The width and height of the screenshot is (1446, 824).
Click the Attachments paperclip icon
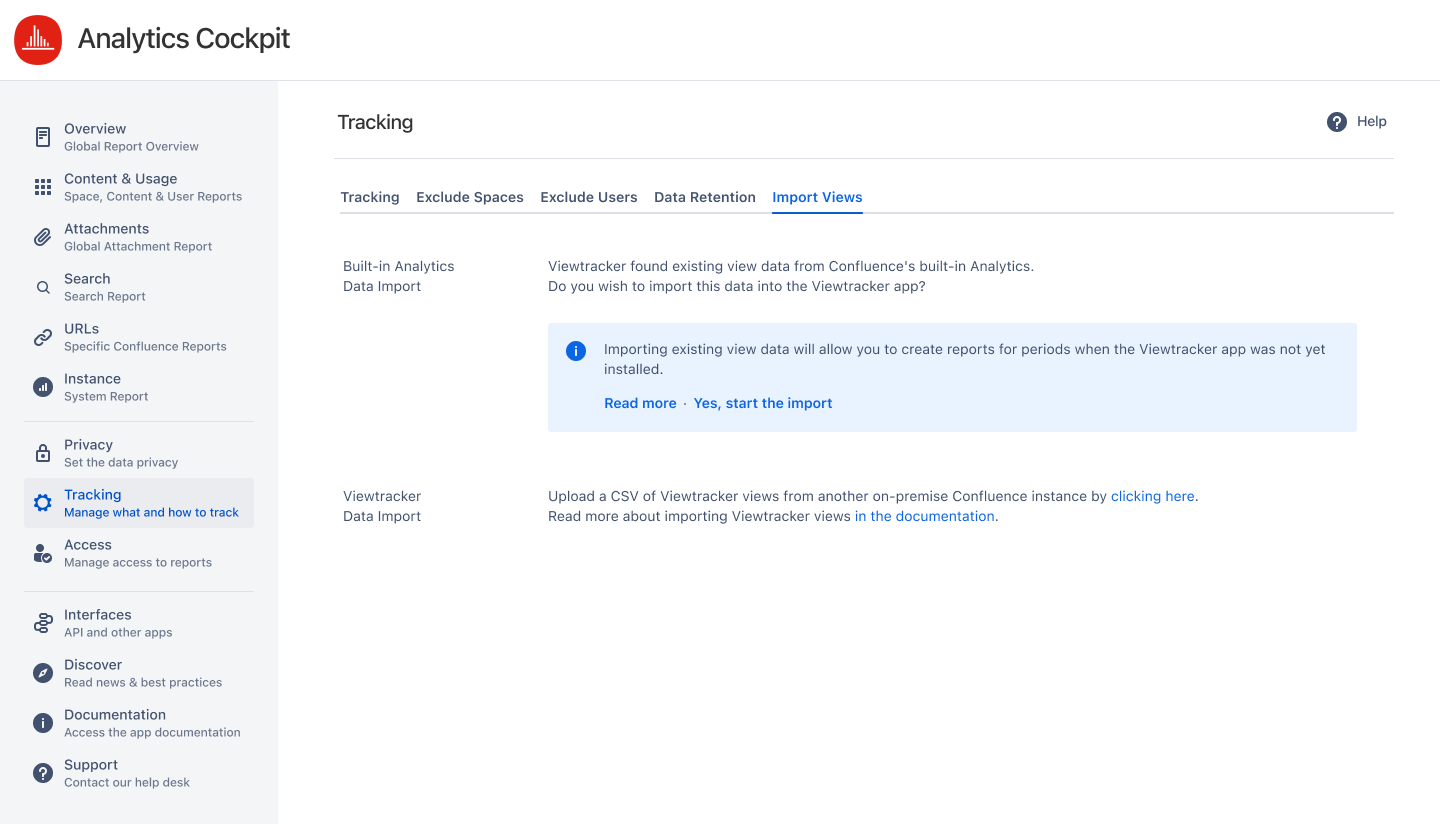click(43, 237)
